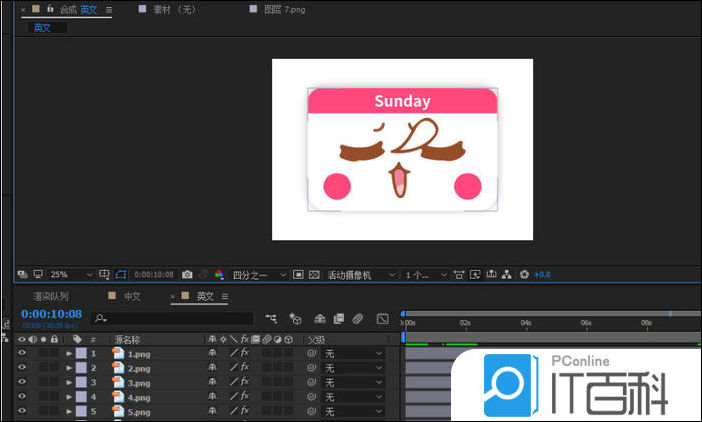Expand the 2.png layer properties triangle
The height and width of the screenshot is (422, 702).
(69, 368)
